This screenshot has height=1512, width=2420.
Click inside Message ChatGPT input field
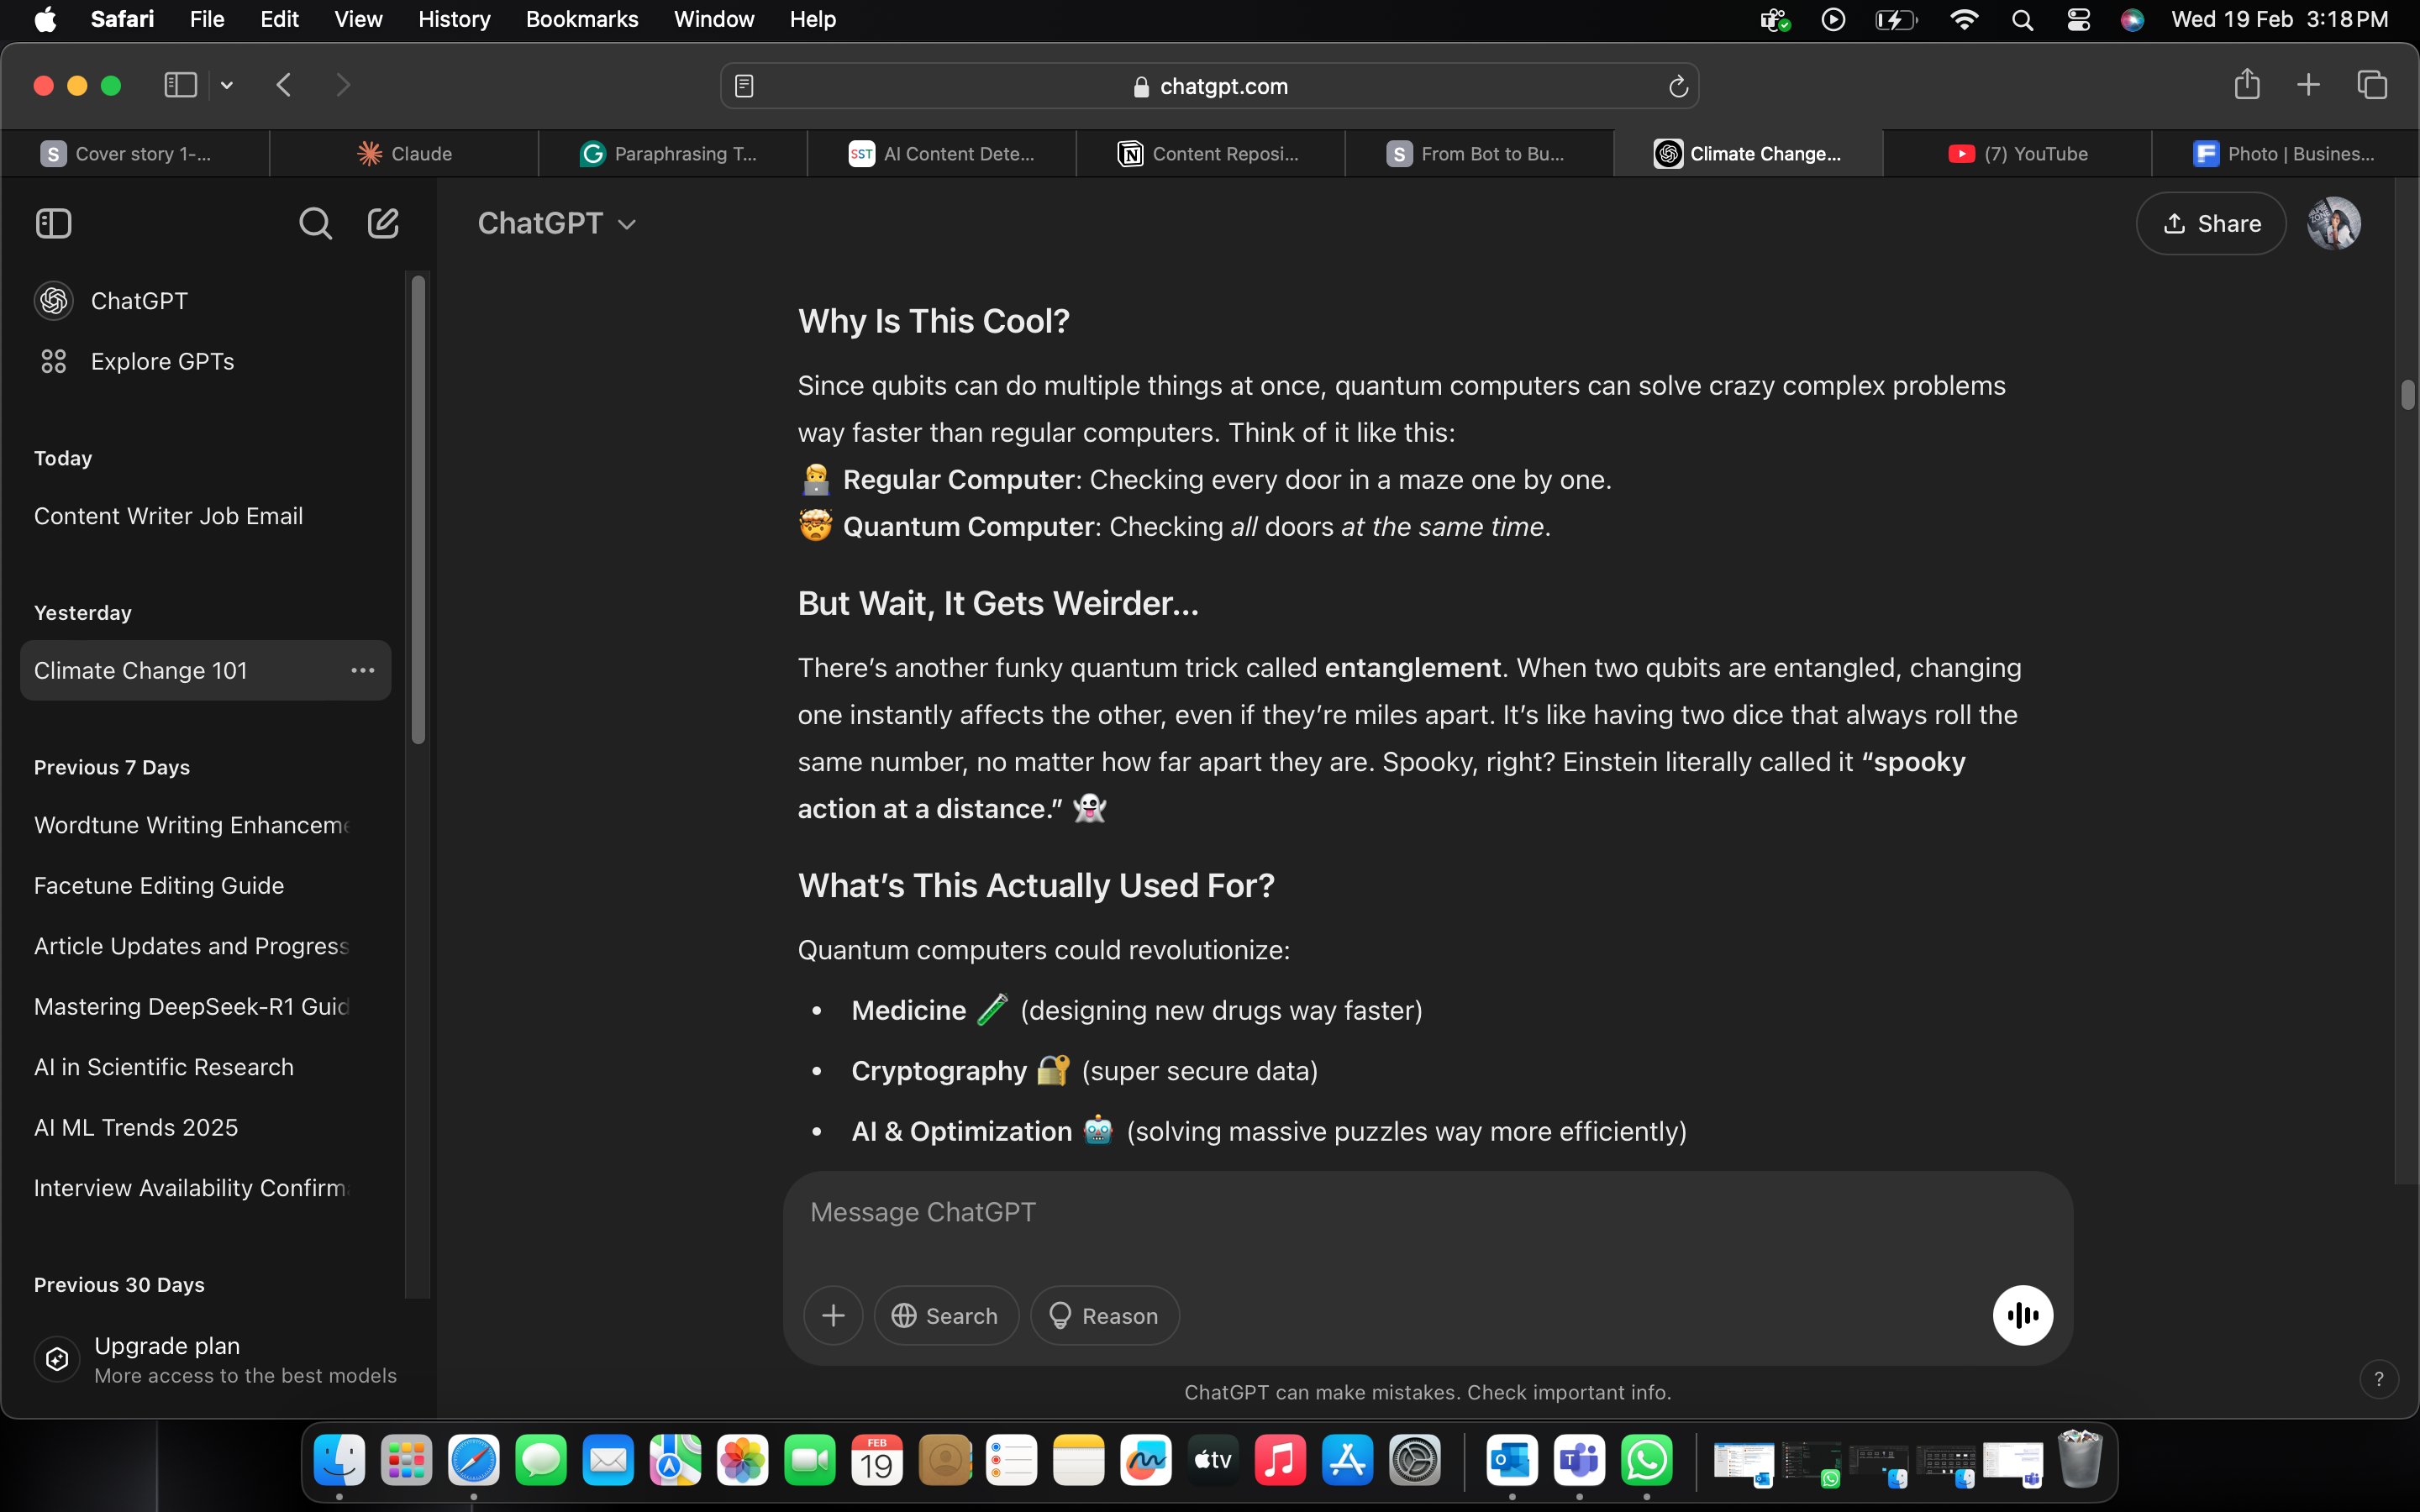[1427, 1212]
